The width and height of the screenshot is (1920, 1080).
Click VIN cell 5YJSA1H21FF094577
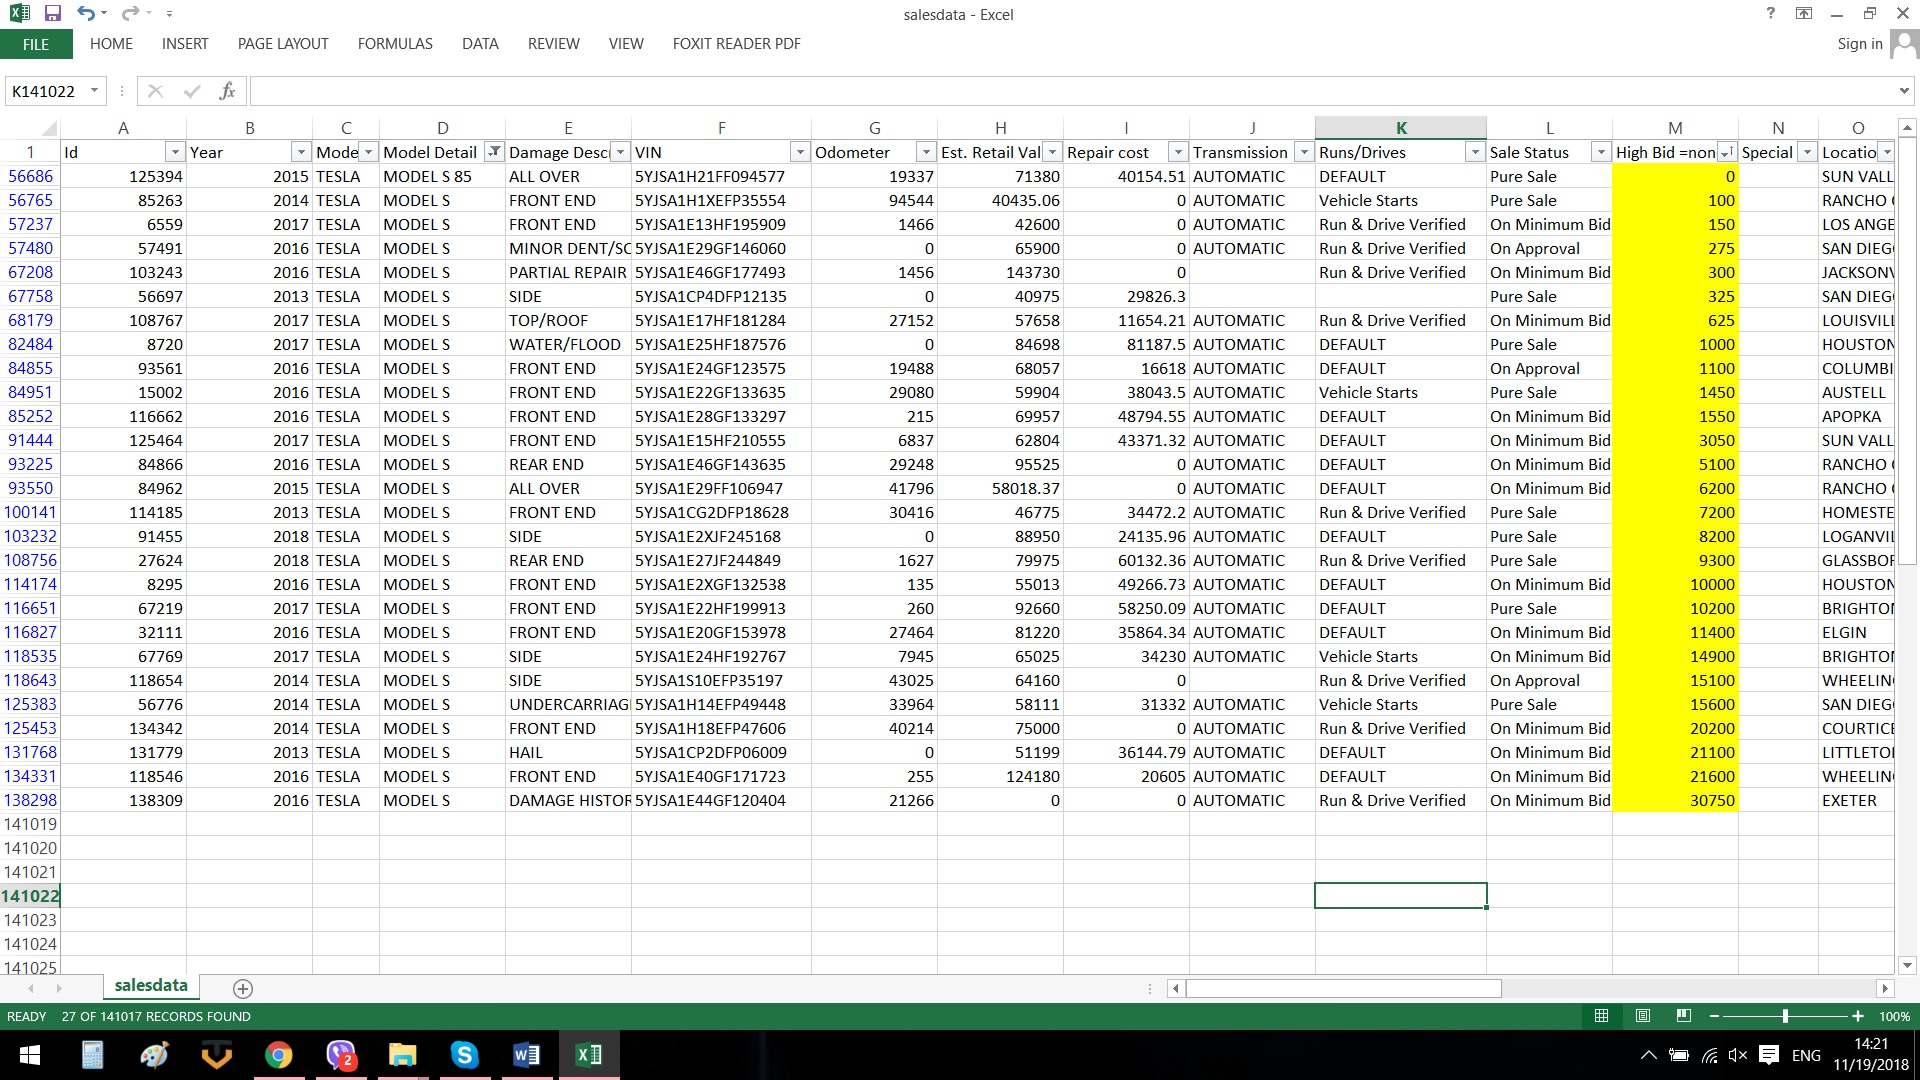click(x=721, y=176)
